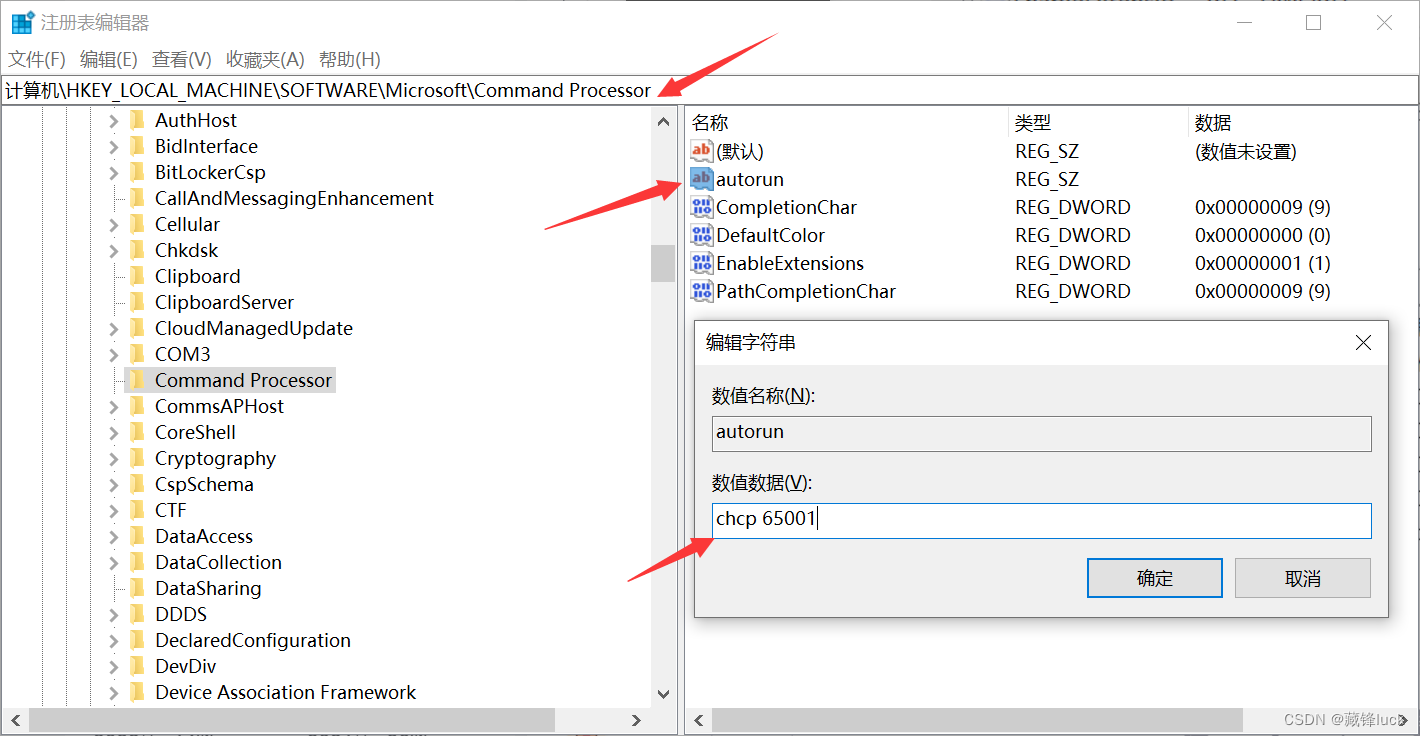
Task: Expand the DevDiv tree node
Action: click(x=113, y=667)
